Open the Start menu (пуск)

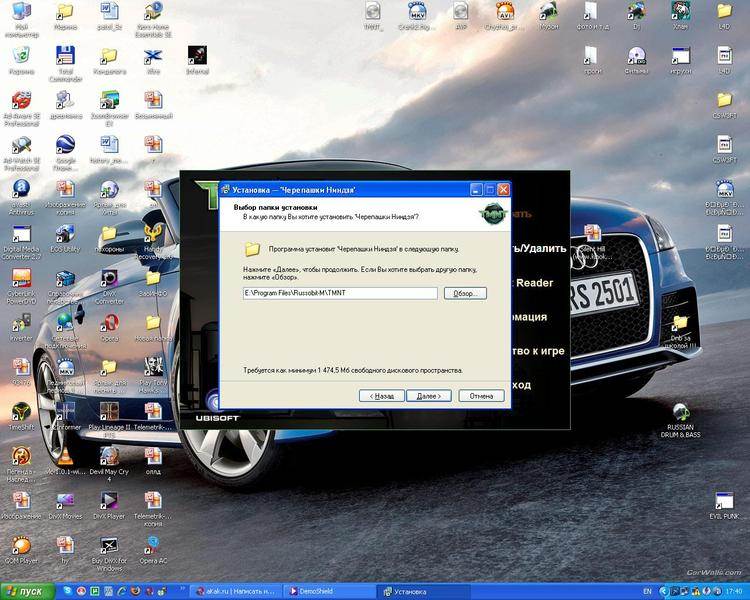click(x=28, y=591)
